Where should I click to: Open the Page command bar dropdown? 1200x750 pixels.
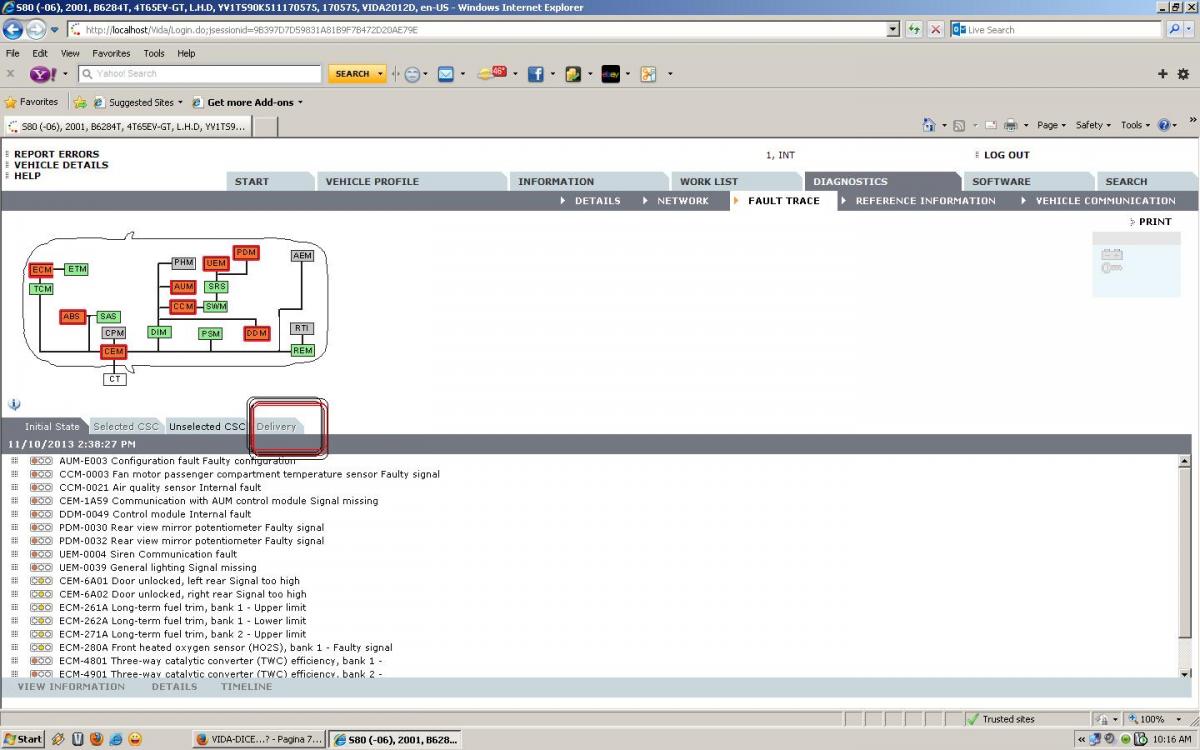[x=1051, y=125]
